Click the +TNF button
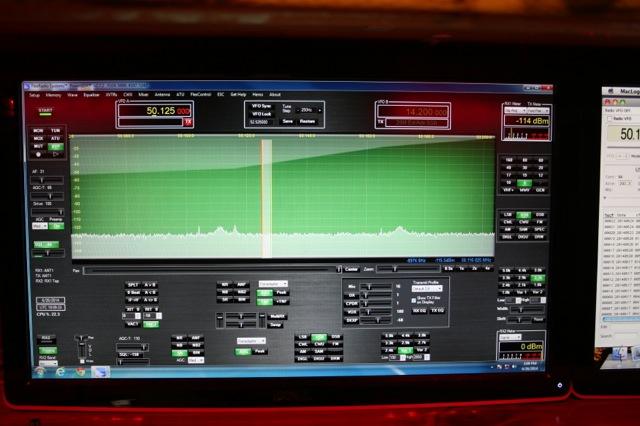This screenshot has height=426, width=640. tap(282, 302)
